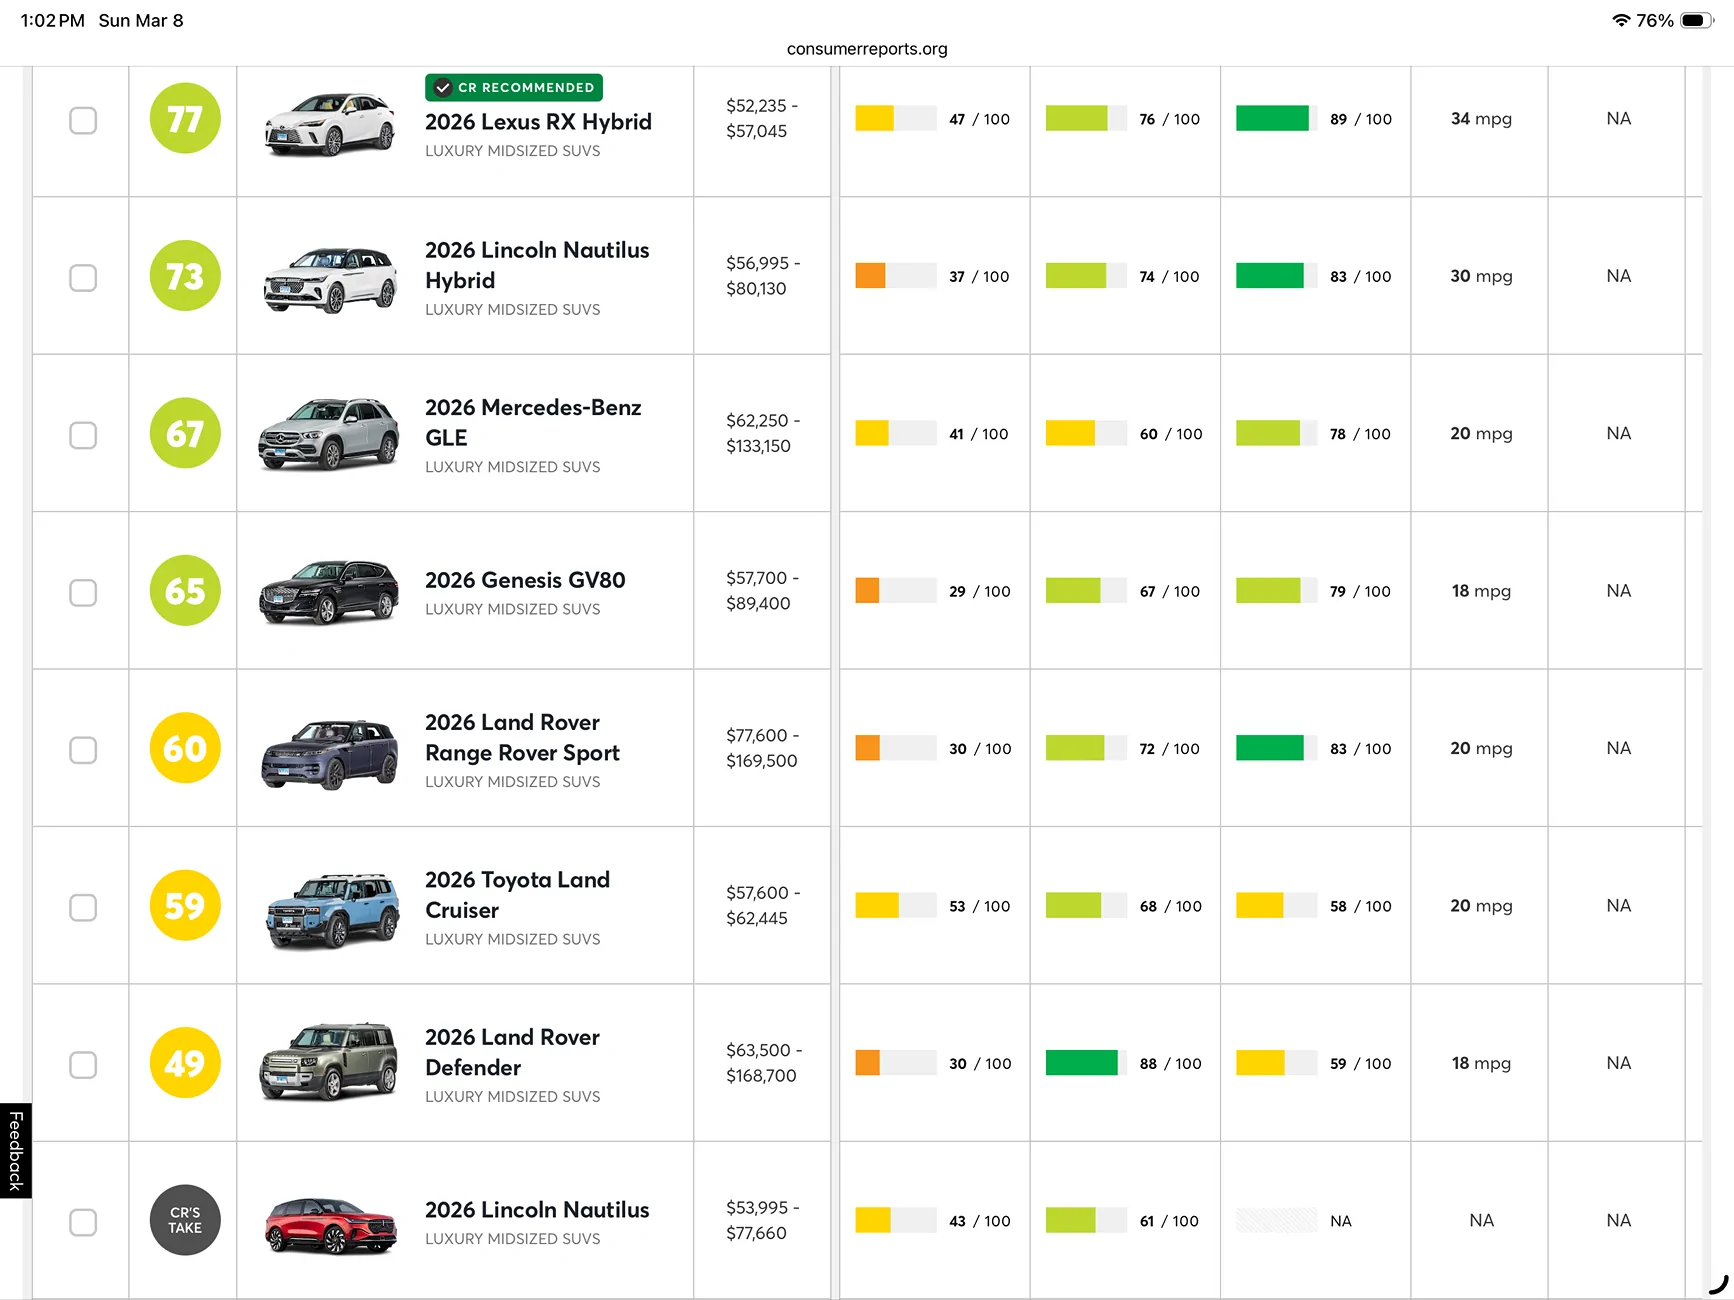Open the 2026 Mercedes-Benz GLE link

[x=532, y=422]
